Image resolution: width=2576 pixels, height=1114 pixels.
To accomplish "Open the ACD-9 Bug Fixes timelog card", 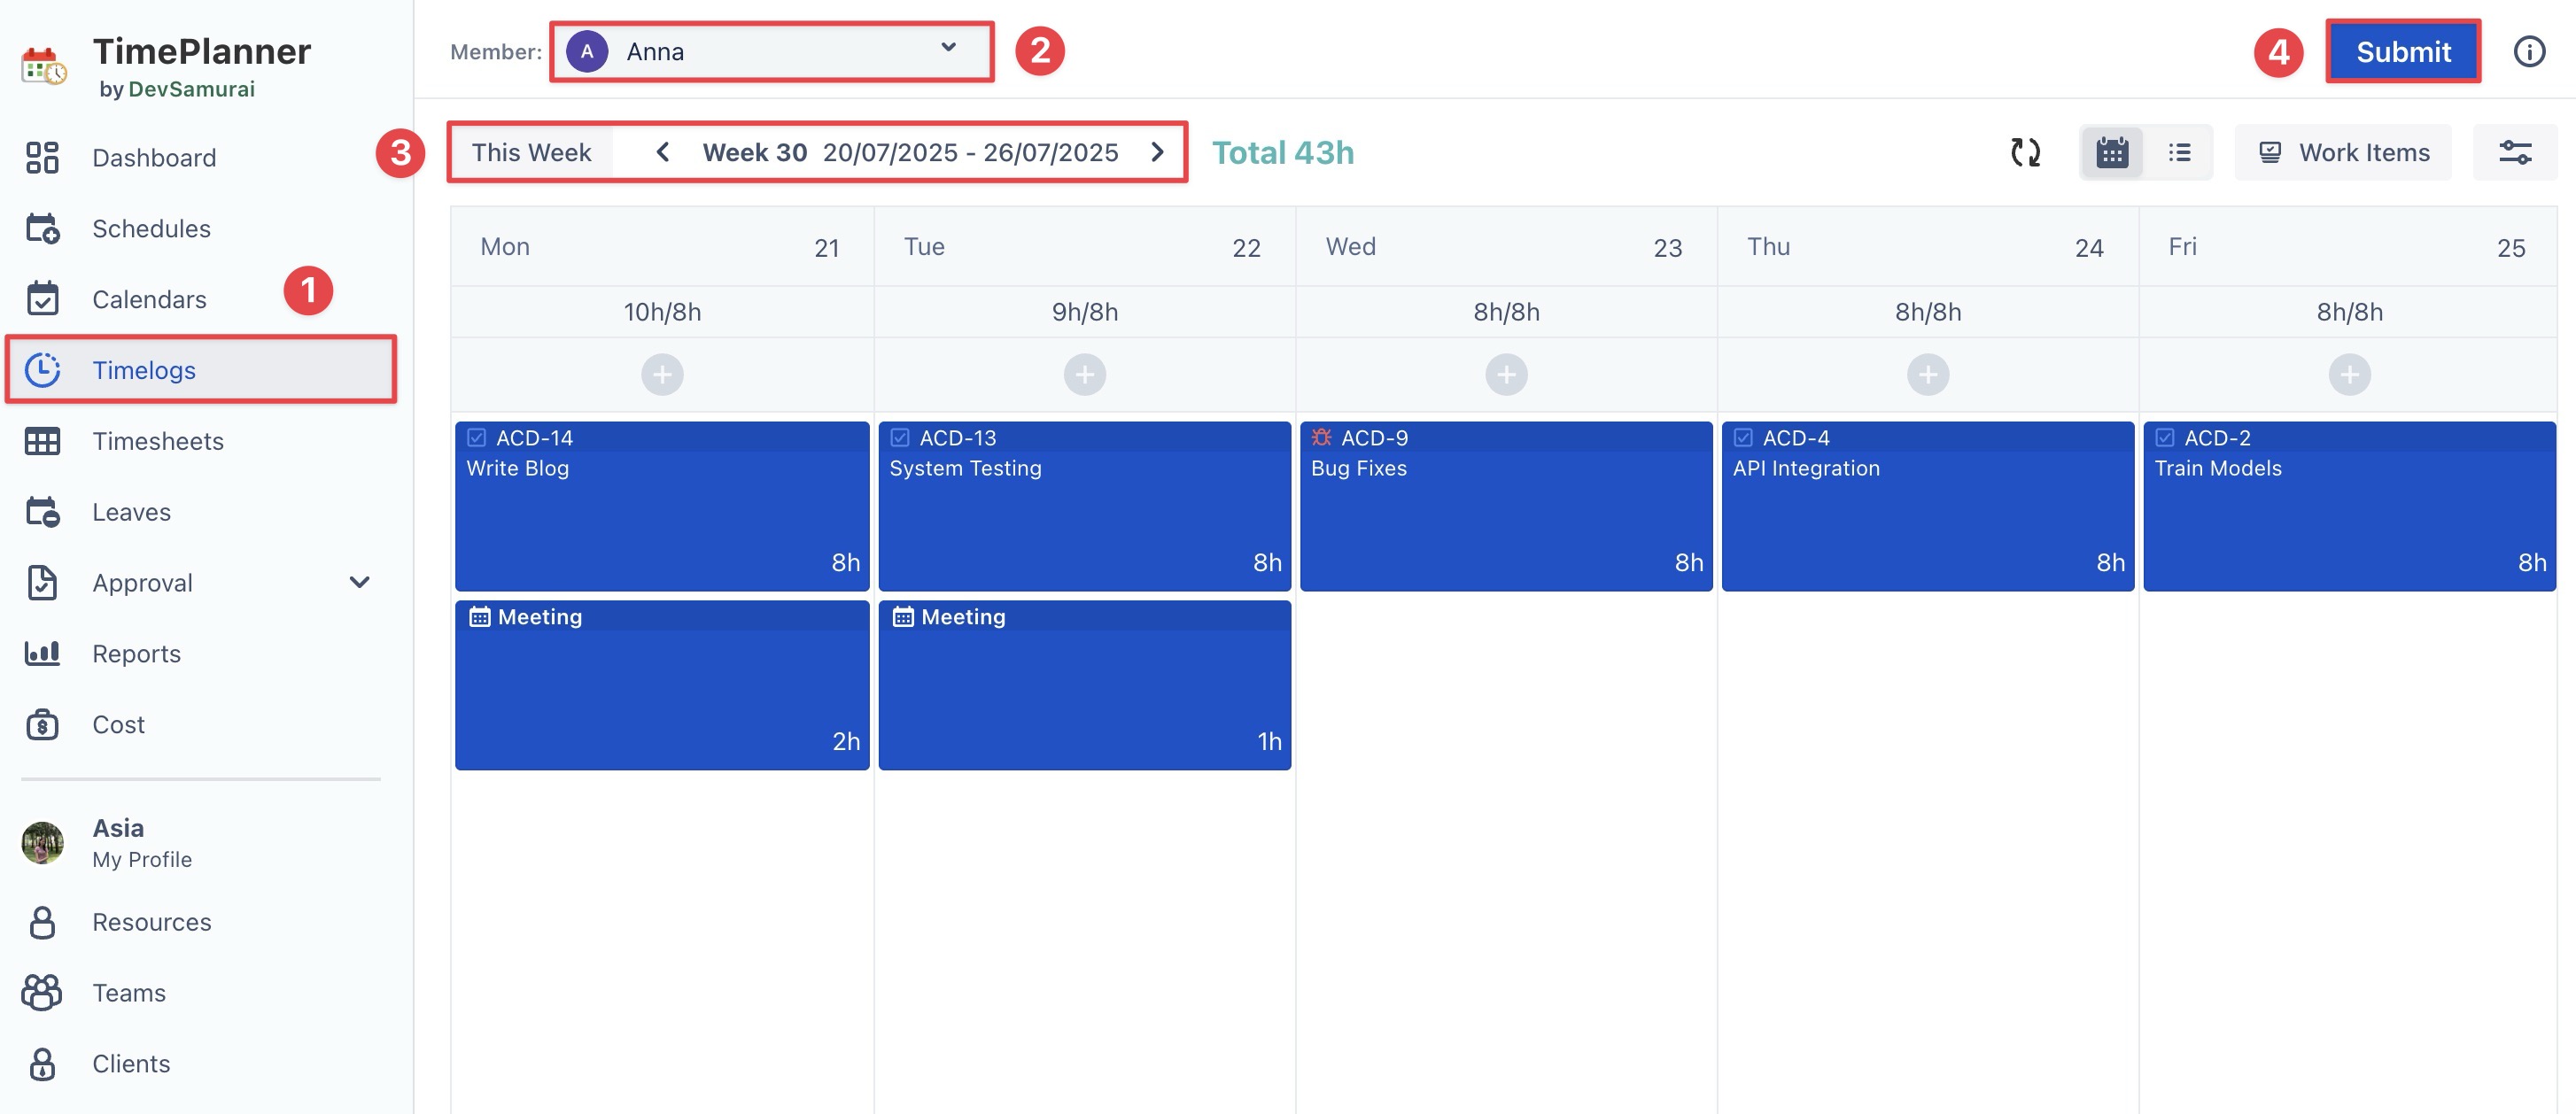I will coord(1505,505).
